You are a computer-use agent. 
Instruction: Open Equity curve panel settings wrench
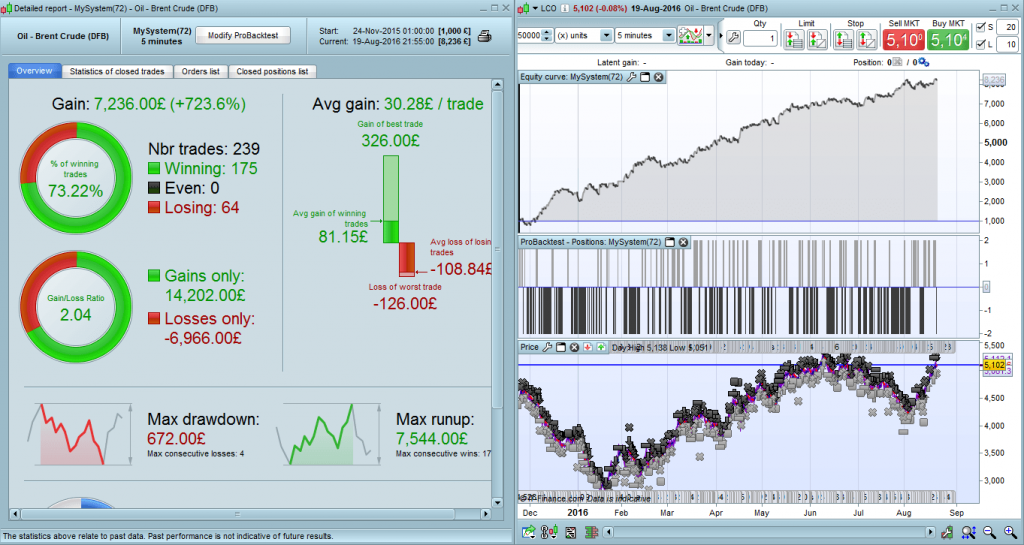[x=632, y=77]
